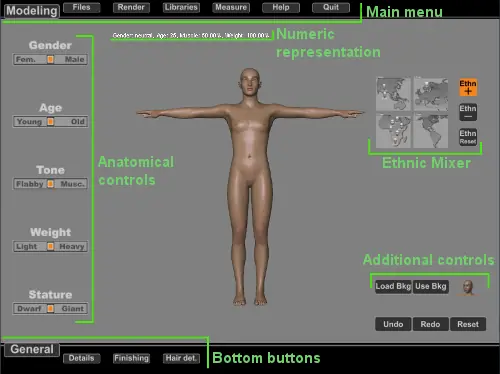The image size is (500, 374).
Task: Click the Quit button
Action: [331, 7]
